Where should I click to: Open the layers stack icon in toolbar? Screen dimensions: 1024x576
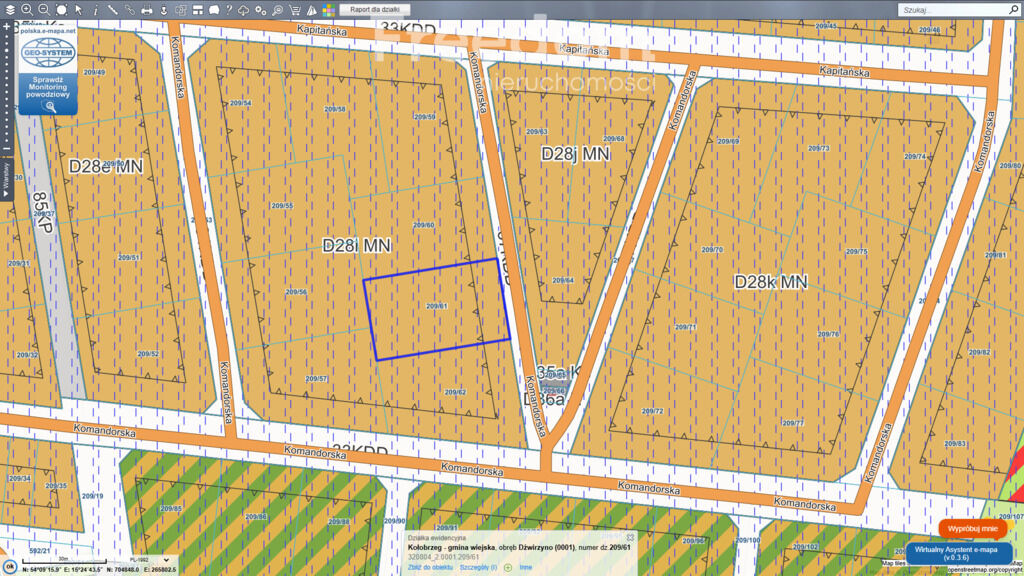pyautogui.click(x=9, y=9)
